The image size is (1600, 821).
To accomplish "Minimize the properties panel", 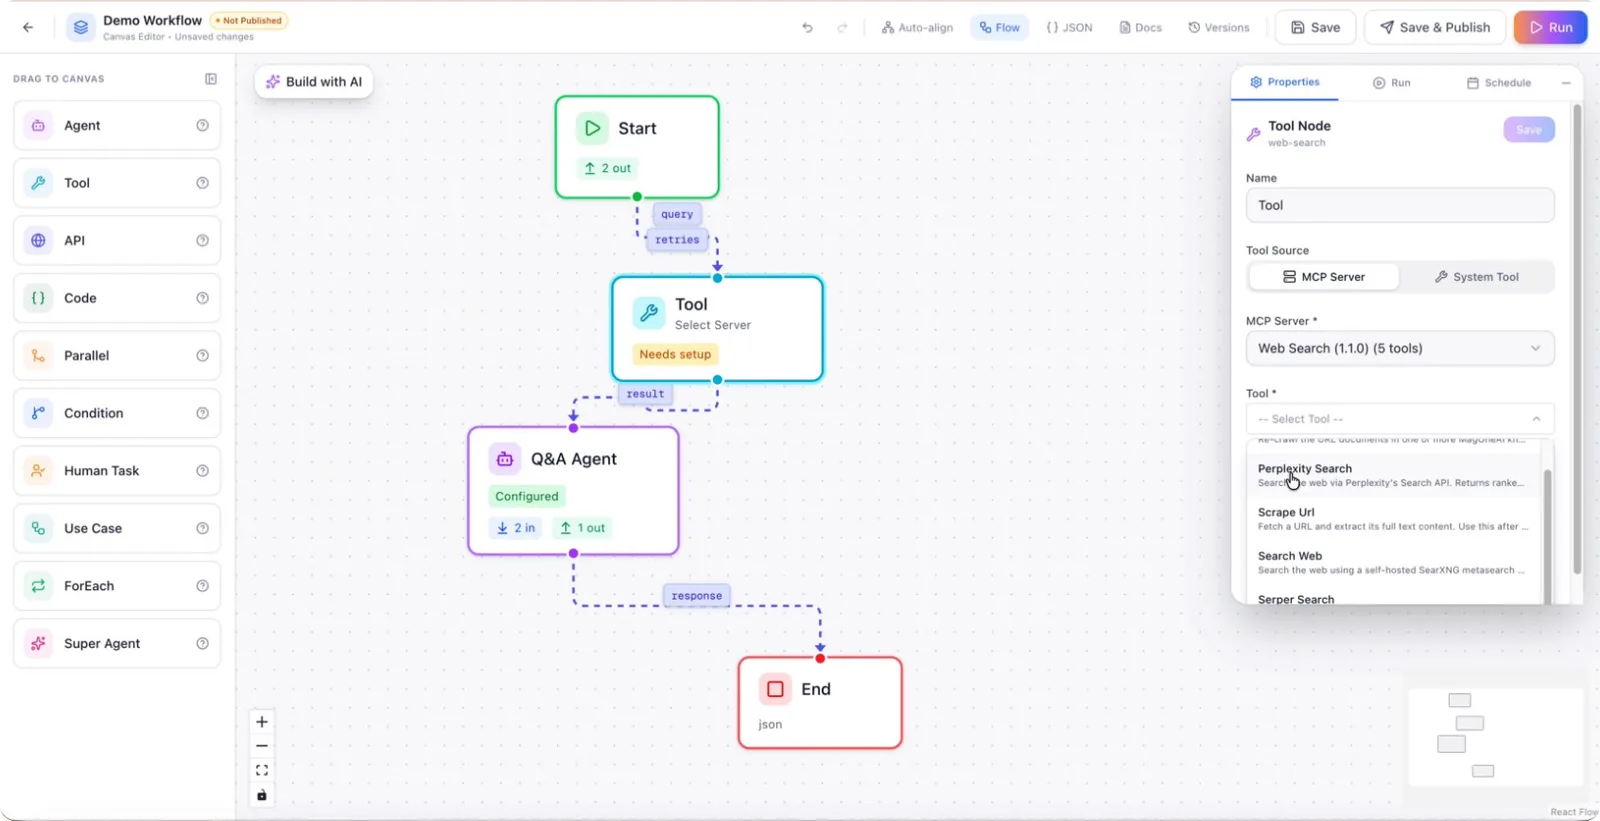I will click(x=1566, y=83).
